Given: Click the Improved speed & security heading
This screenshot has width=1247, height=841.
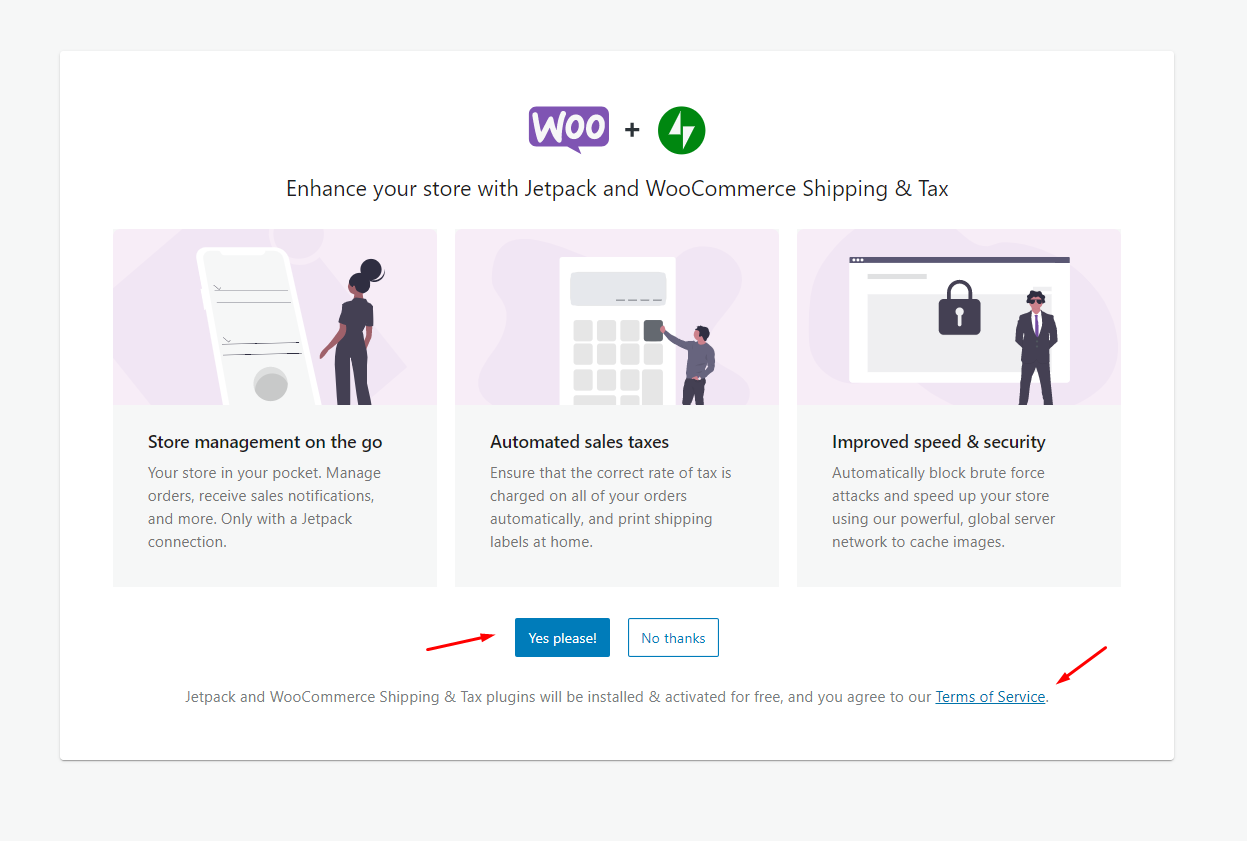Looking at the screenshot, I should click(938, 442).
